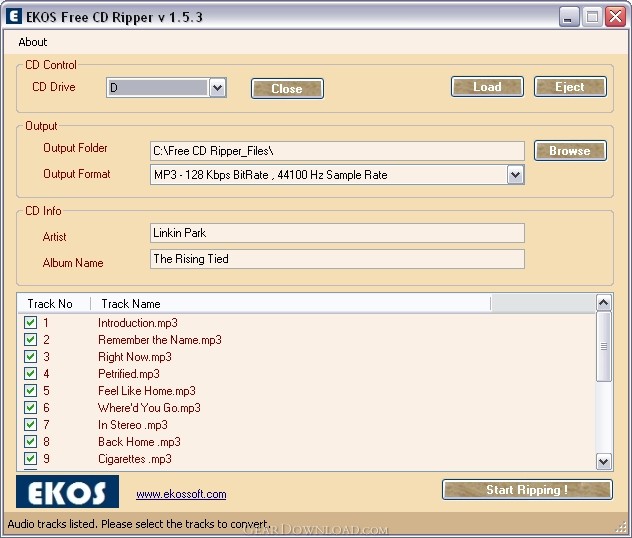This screenshot has width=632, height=538.
Task: Select the CD Drive combo box showing D
Action: [x=166, y=87]
